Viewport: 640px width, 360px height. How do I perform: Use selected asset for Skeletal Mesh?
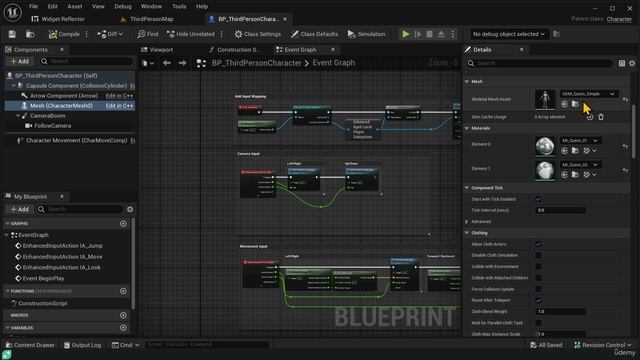click(x=564, y=104)
